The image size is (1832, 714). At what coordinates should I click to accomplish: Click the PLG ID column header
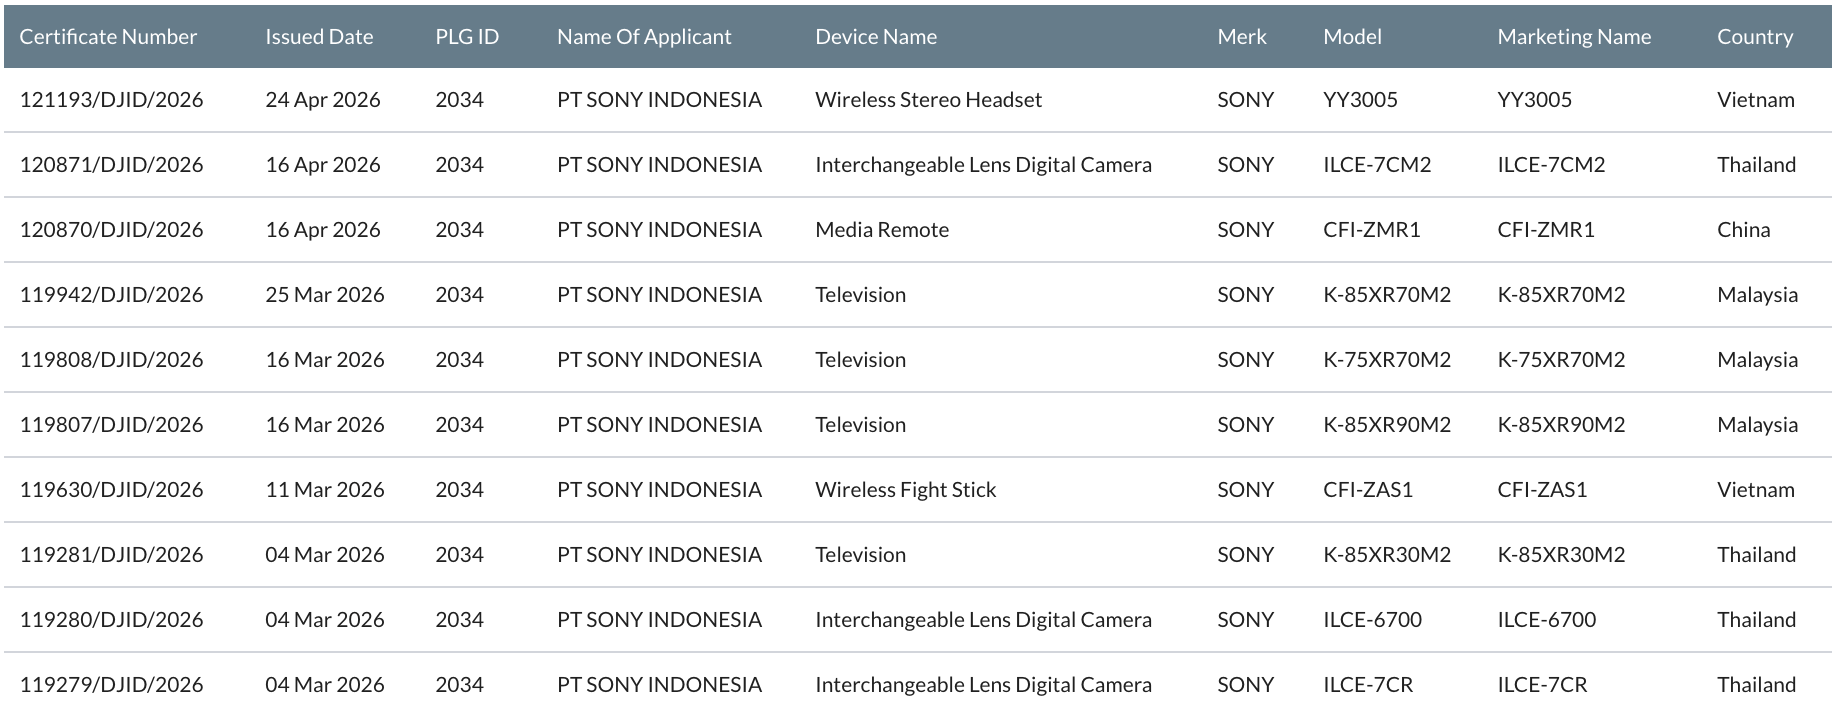coord(467,37)
